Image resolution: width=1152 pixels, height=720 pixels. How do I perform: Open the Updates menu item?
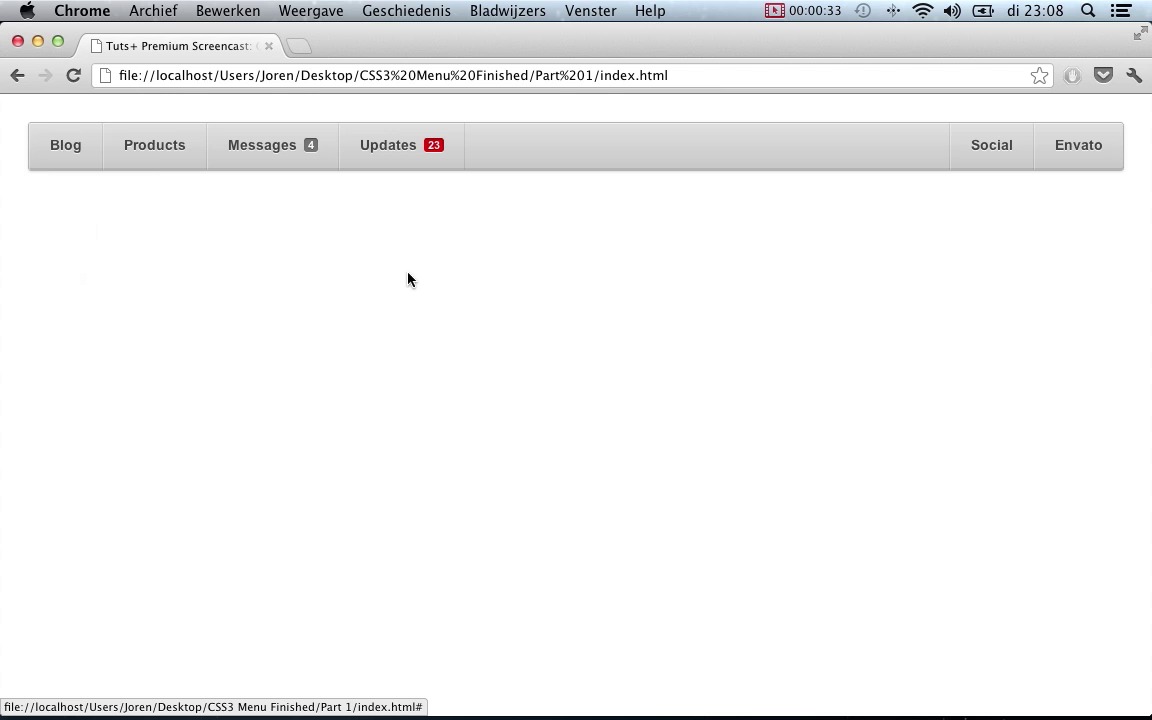401,145
